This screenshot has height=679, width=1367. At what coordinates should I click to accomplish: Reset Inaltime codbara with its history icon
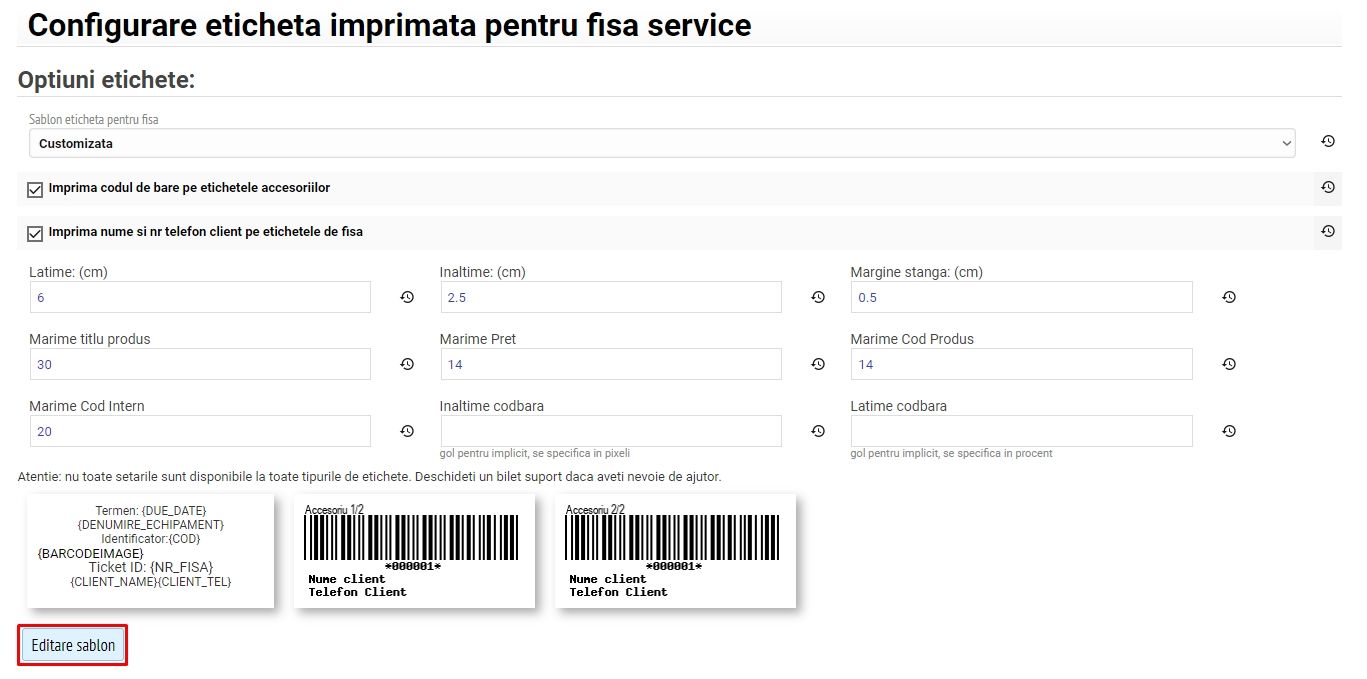[818, 431]
